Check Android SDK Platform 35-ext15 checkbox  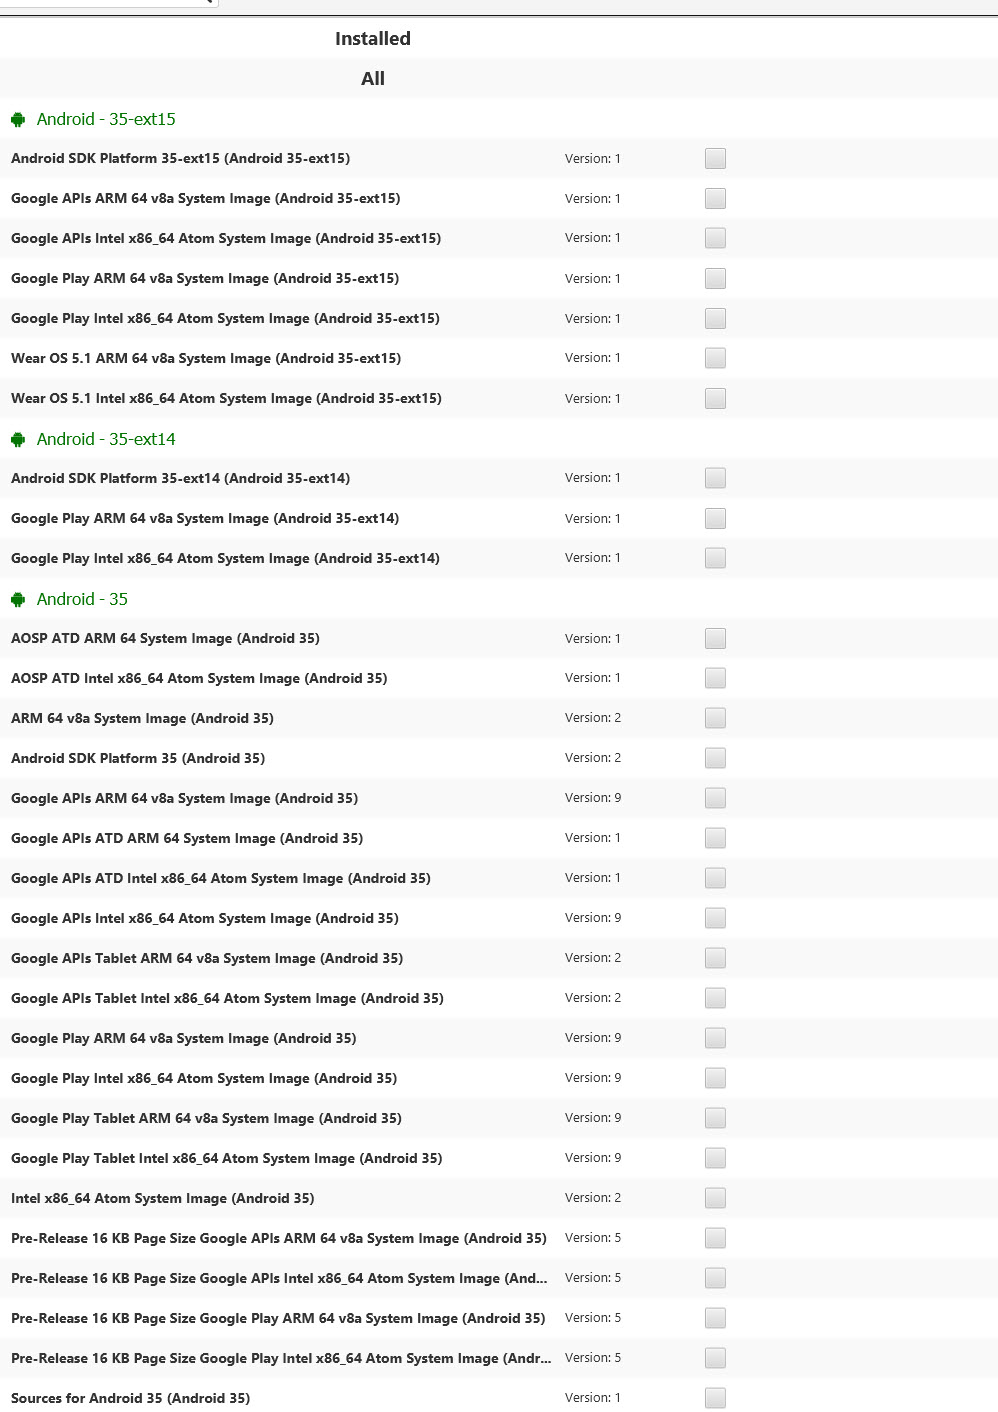click(715, 158)
